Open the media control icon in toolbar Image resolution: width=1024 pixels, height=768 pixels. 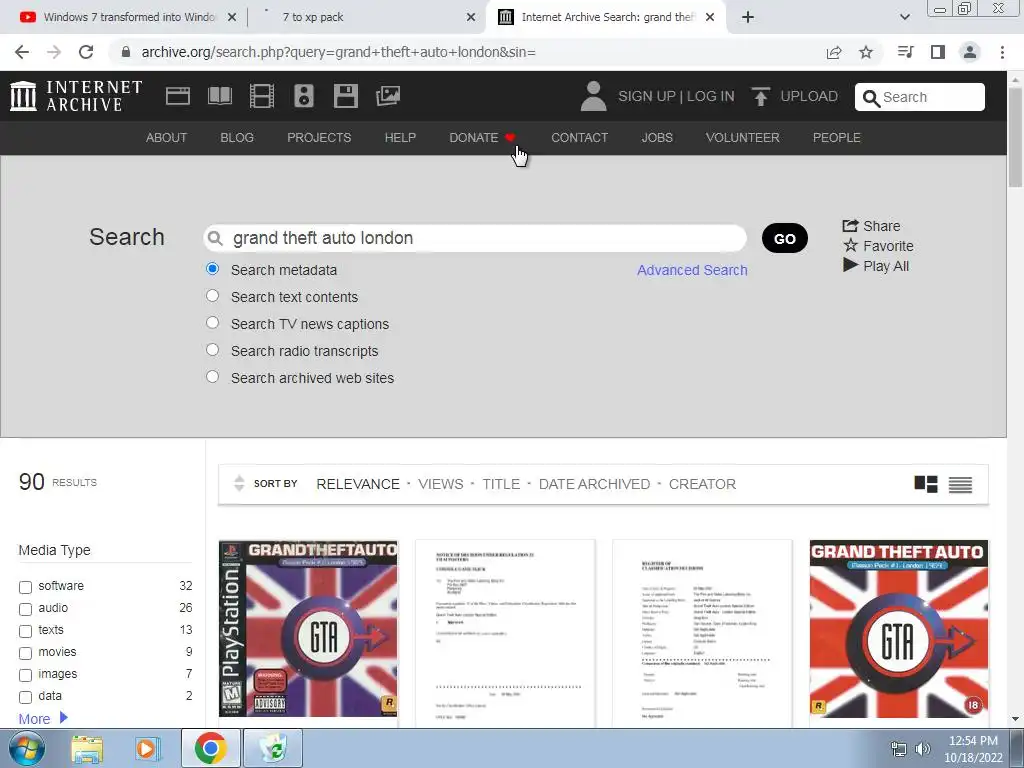[905, 52]
